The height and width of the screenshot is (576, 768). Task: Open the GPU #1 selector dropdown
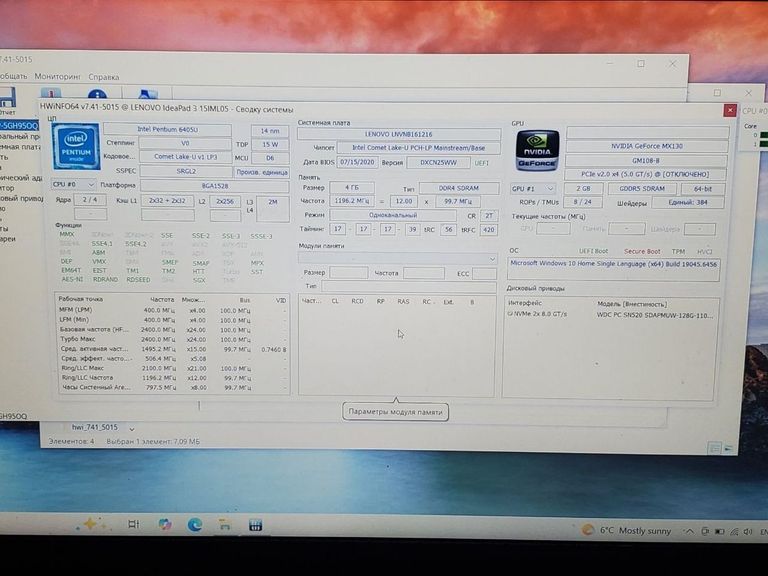[x=533, y=189]
